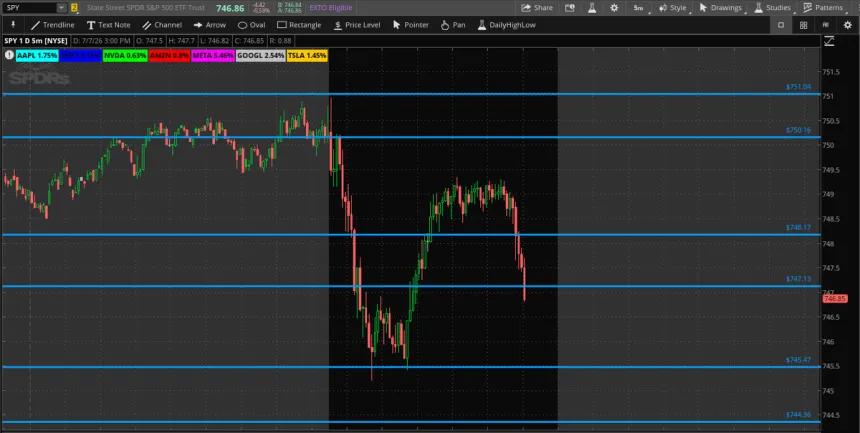
Task: Open the alert icon next to Share
Action: (x=569, y=8)
